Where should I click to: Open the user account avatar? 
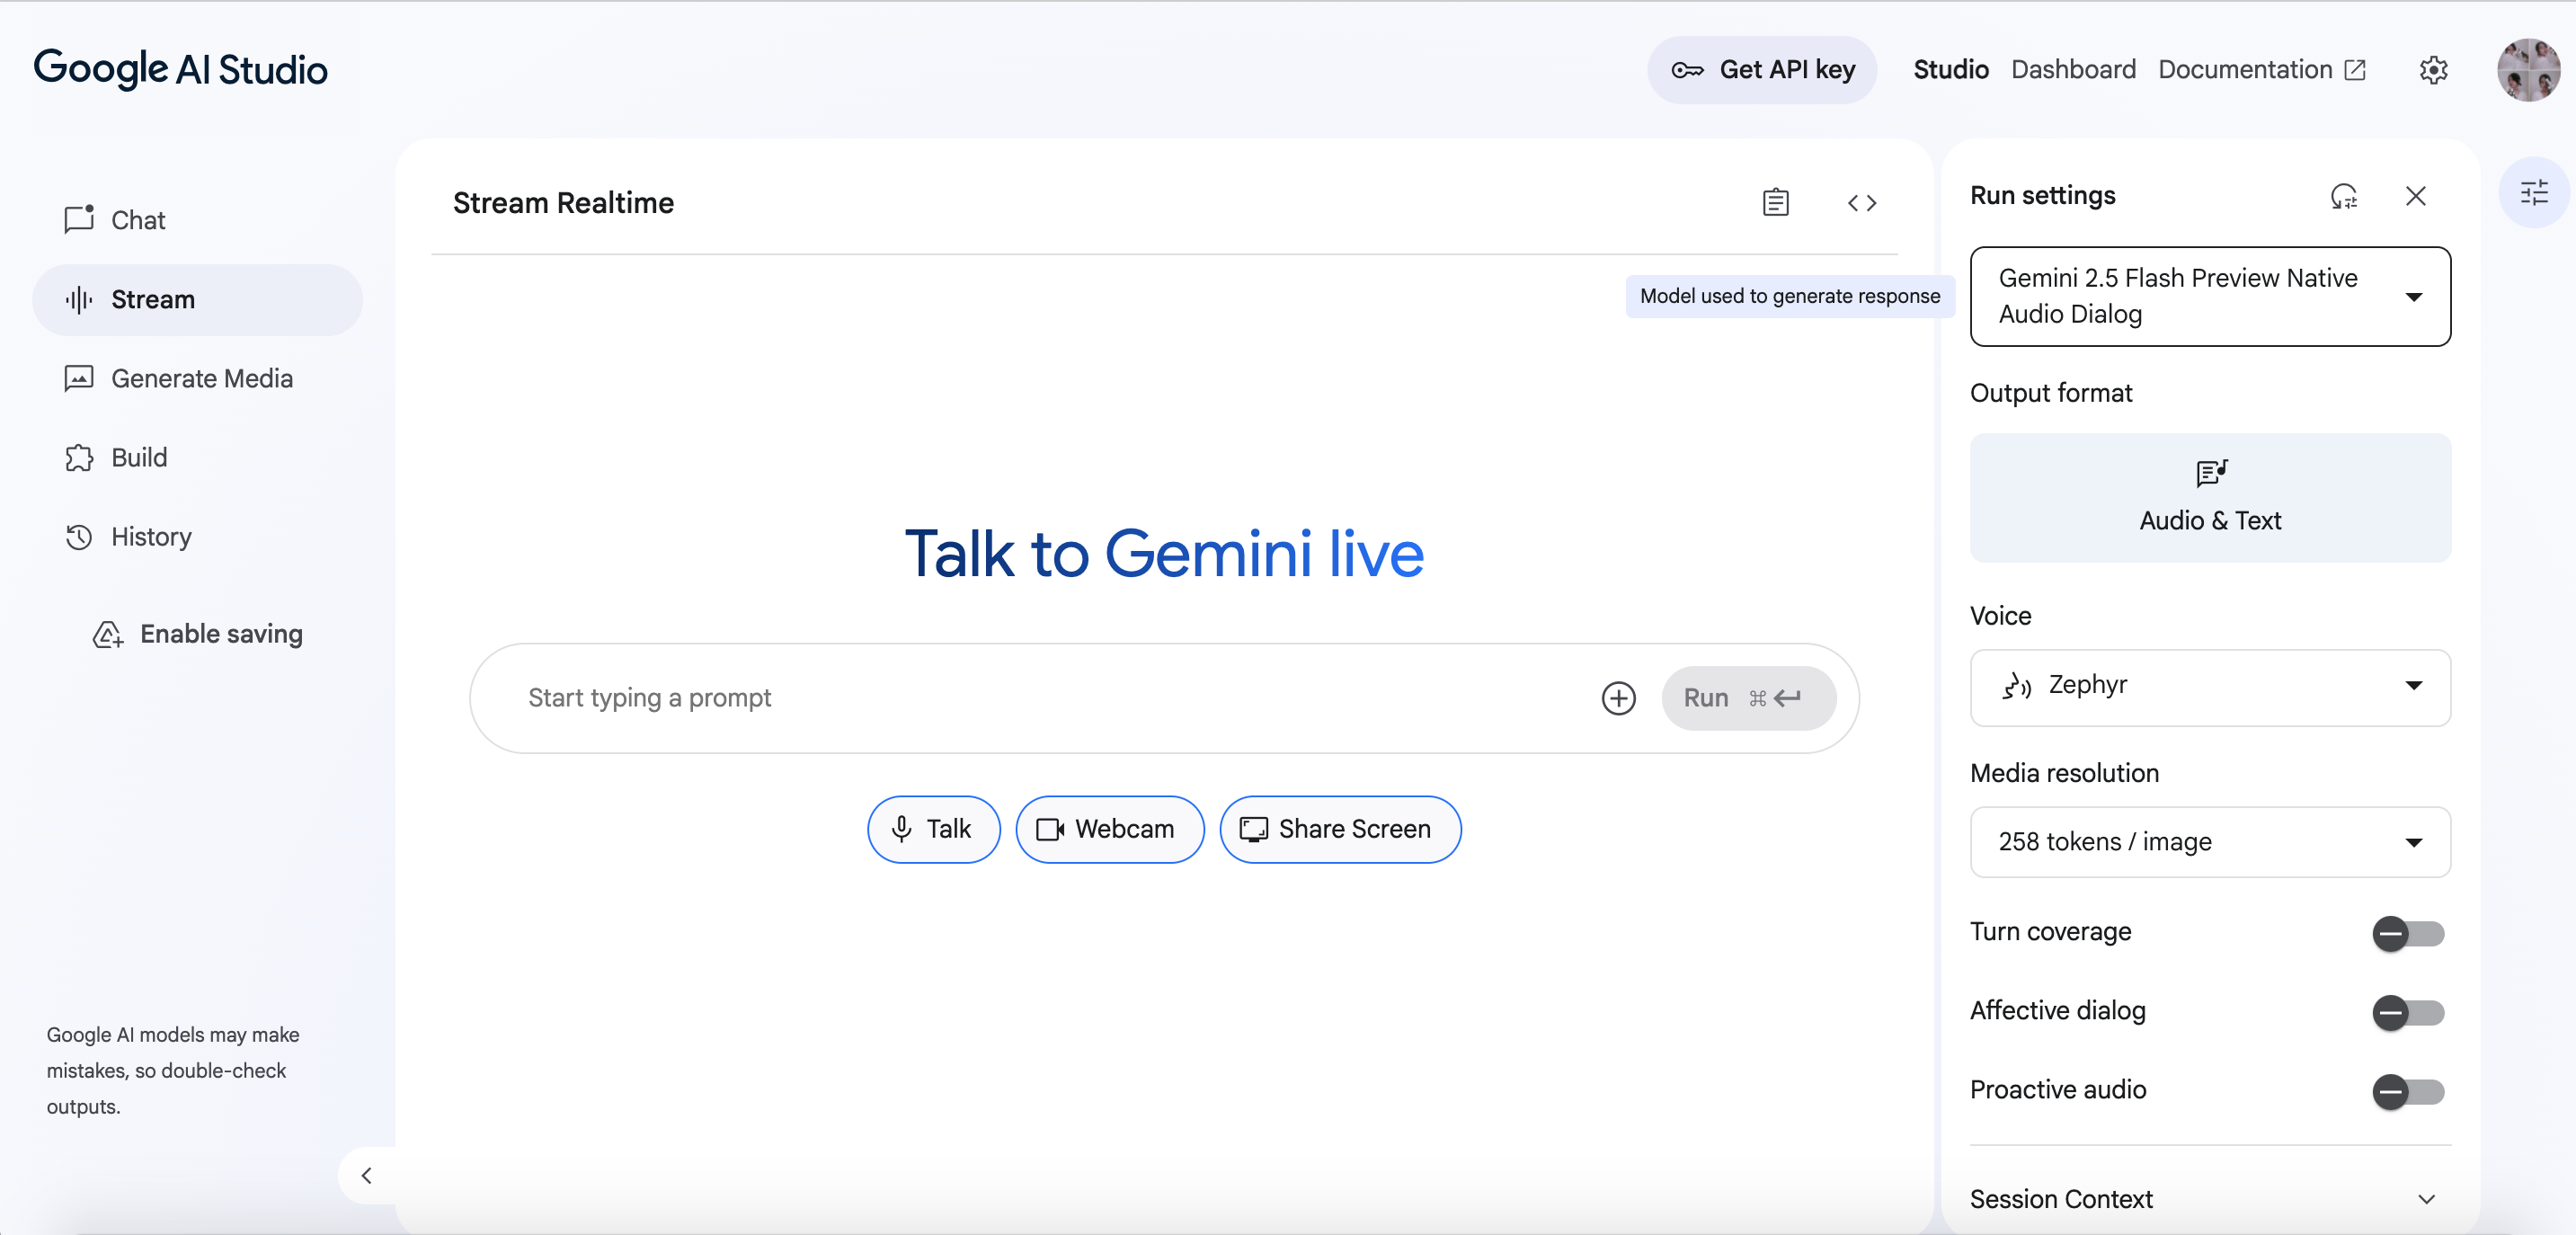tap(2528, 70)
